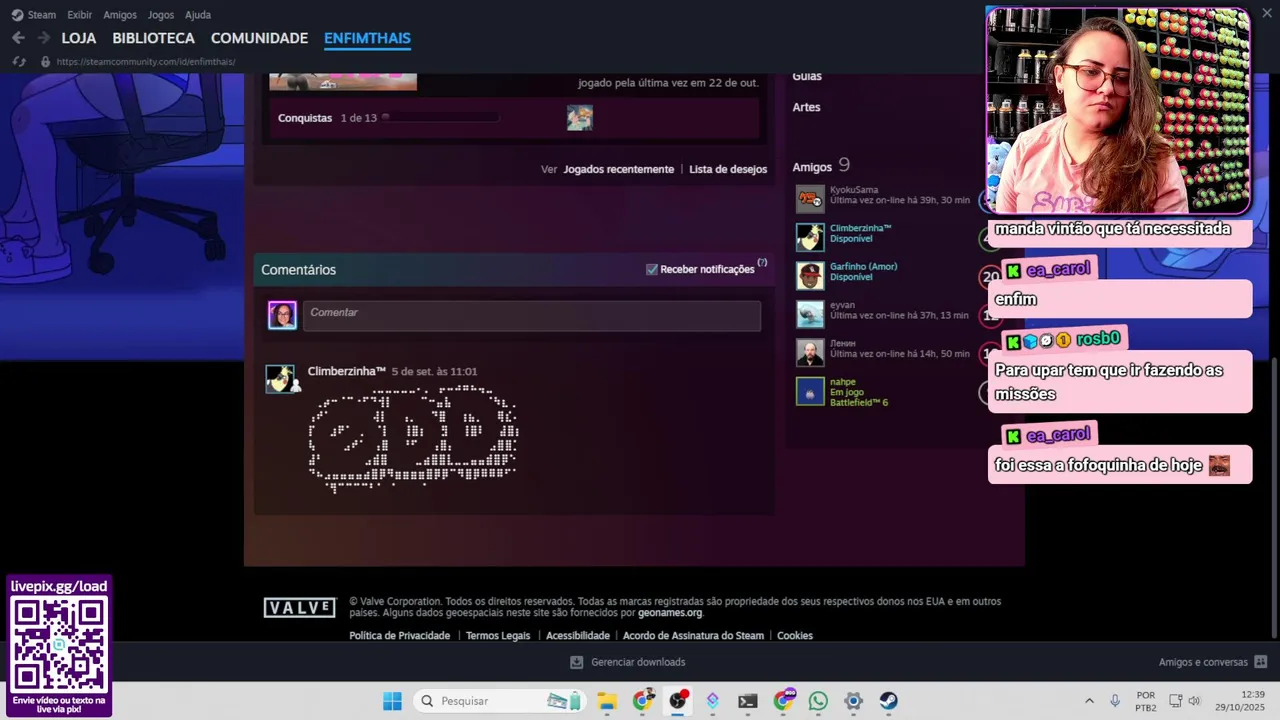
Task: Open Termos Legais link
Action: pyautogui.click(x=498, y=636)
